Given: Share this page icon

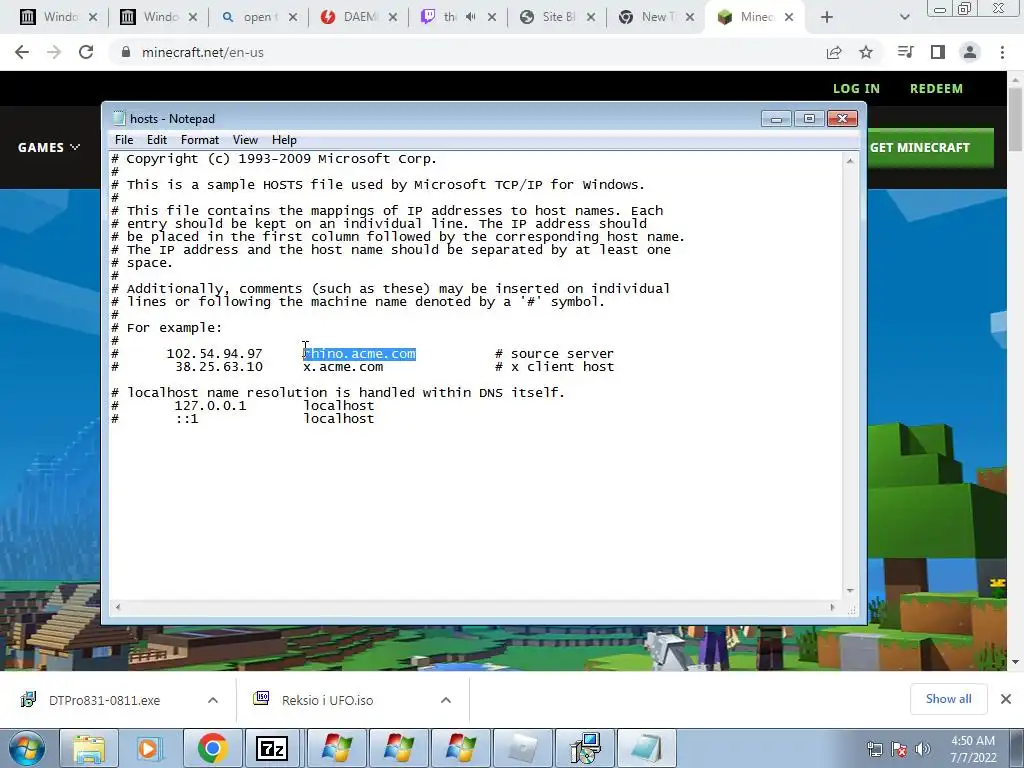Looking at the screenshot, I should tap(834, 52).
